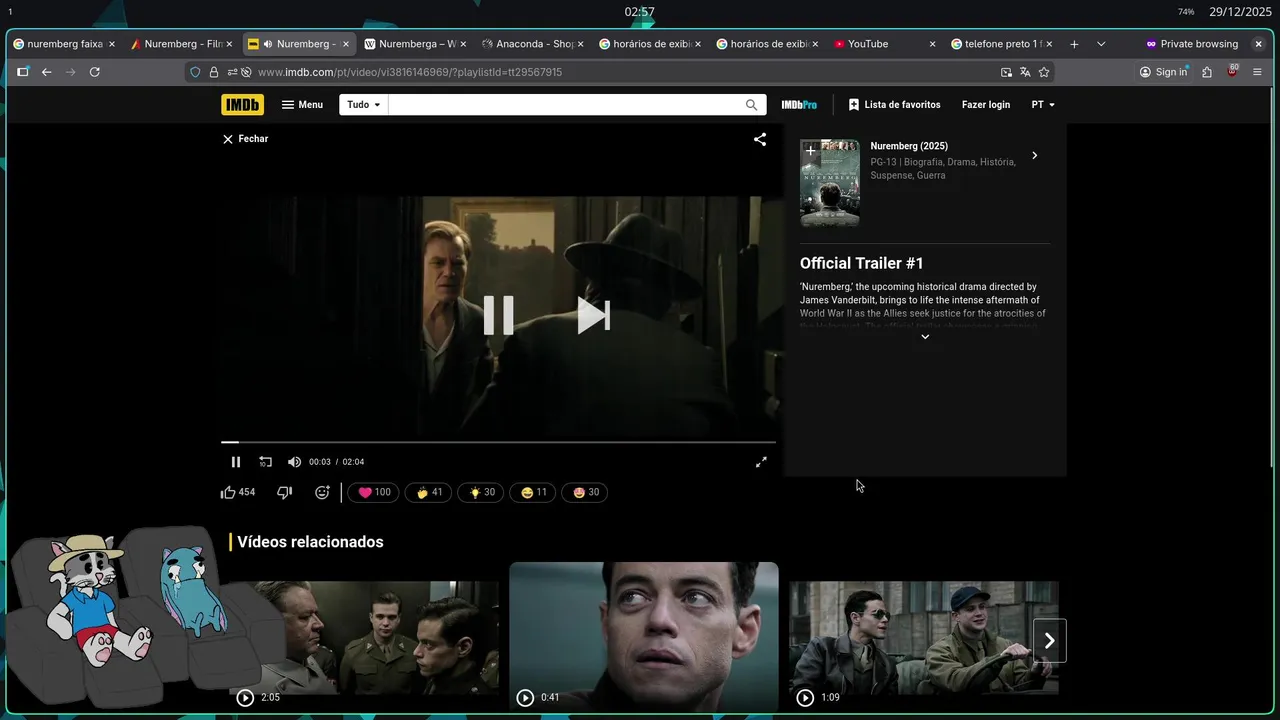Rewind 10 seconds icon

(265, 462)
